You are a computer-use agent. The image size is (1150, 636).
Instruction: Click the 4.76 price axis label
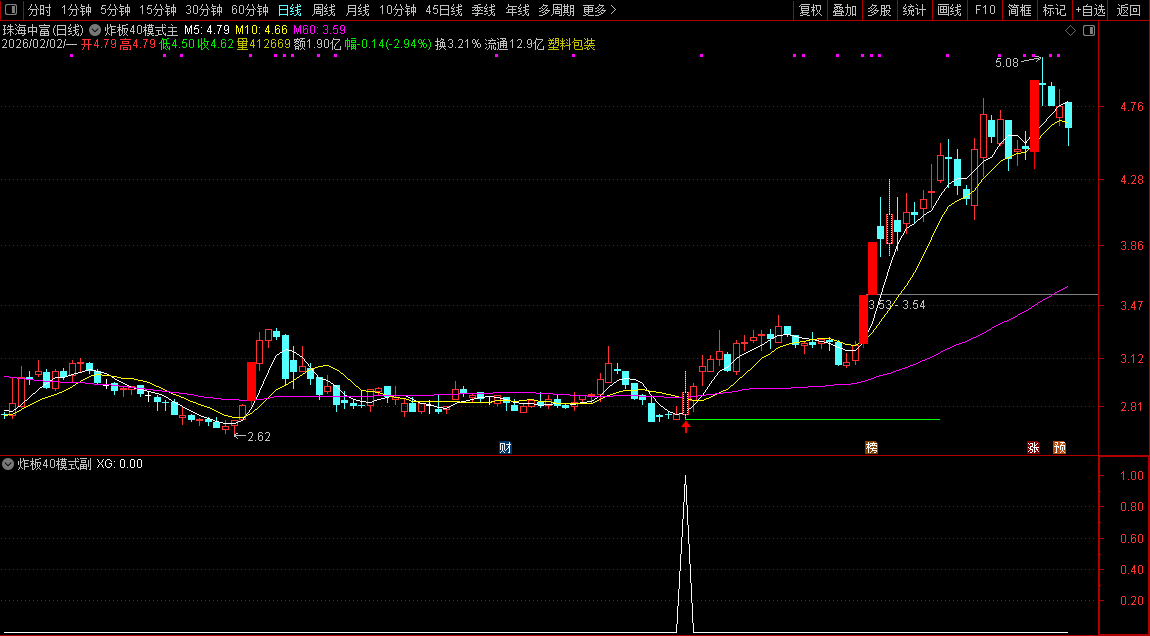[1132, 106]
